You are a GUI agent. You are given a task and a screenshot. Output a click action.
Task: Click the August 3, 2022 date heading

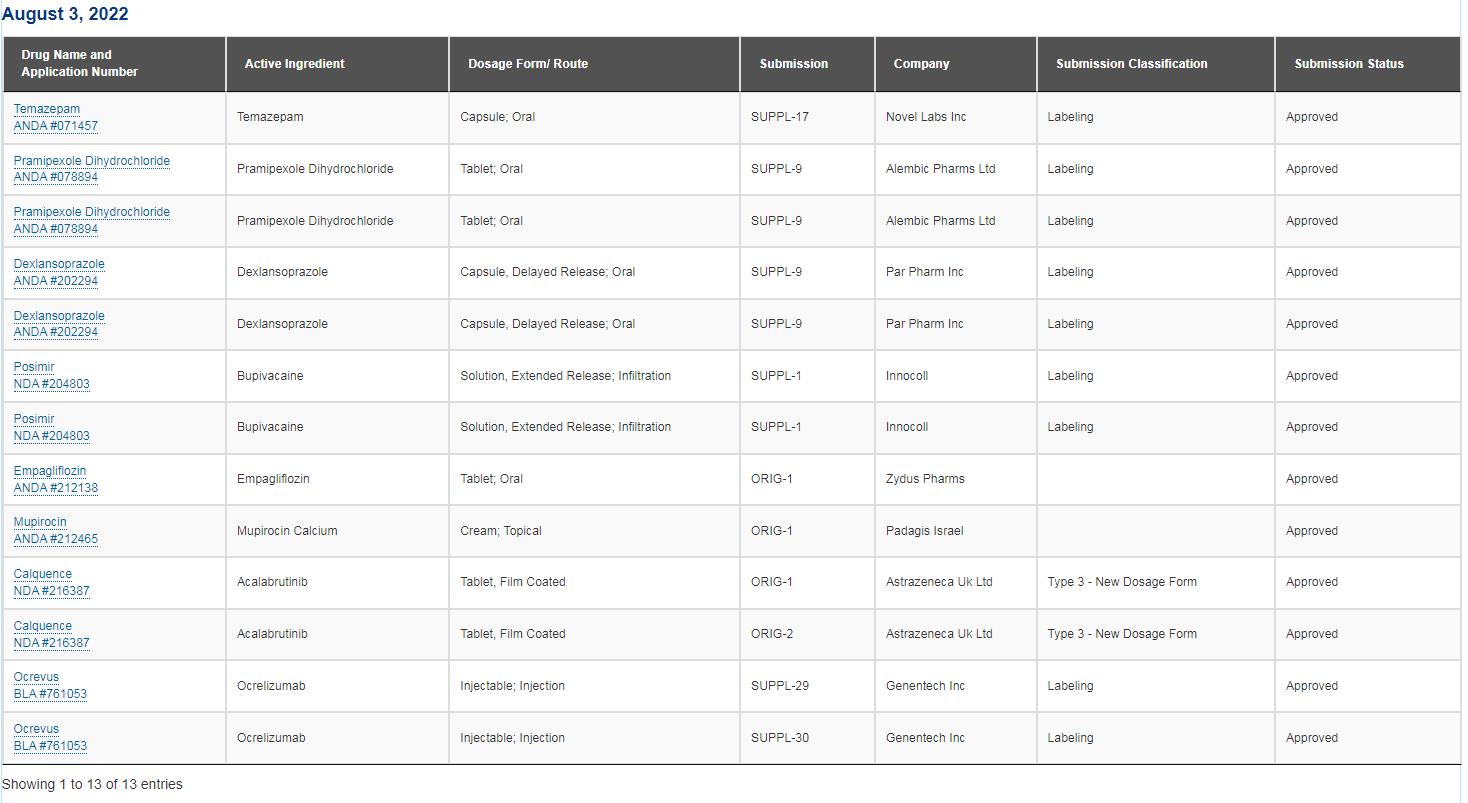65,15
